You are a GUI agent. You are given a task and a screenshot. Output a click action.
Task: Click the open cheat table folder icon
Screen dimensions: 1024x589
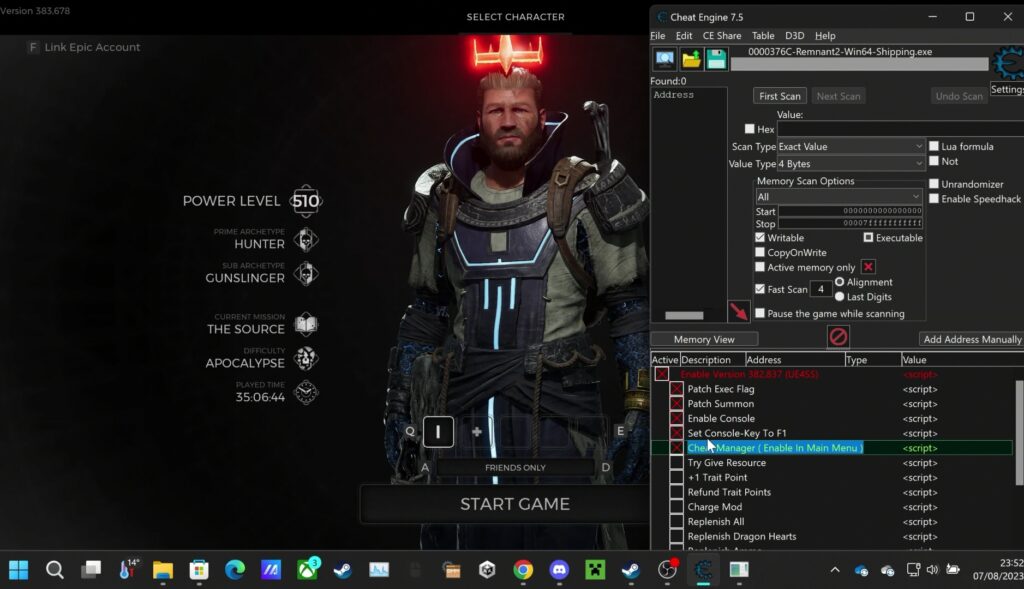(x=691, y=59)
